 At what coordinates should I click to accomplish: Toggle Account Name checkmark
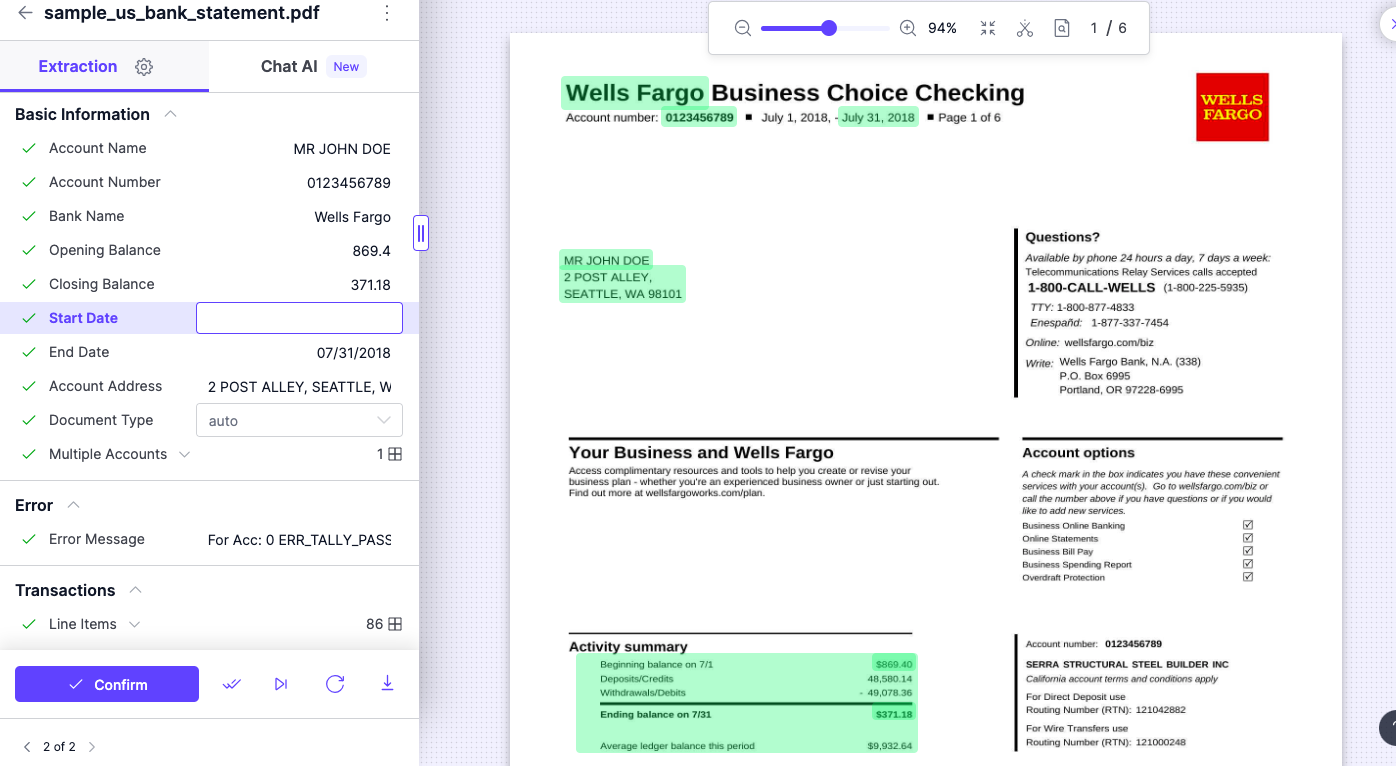coord(29,148)
